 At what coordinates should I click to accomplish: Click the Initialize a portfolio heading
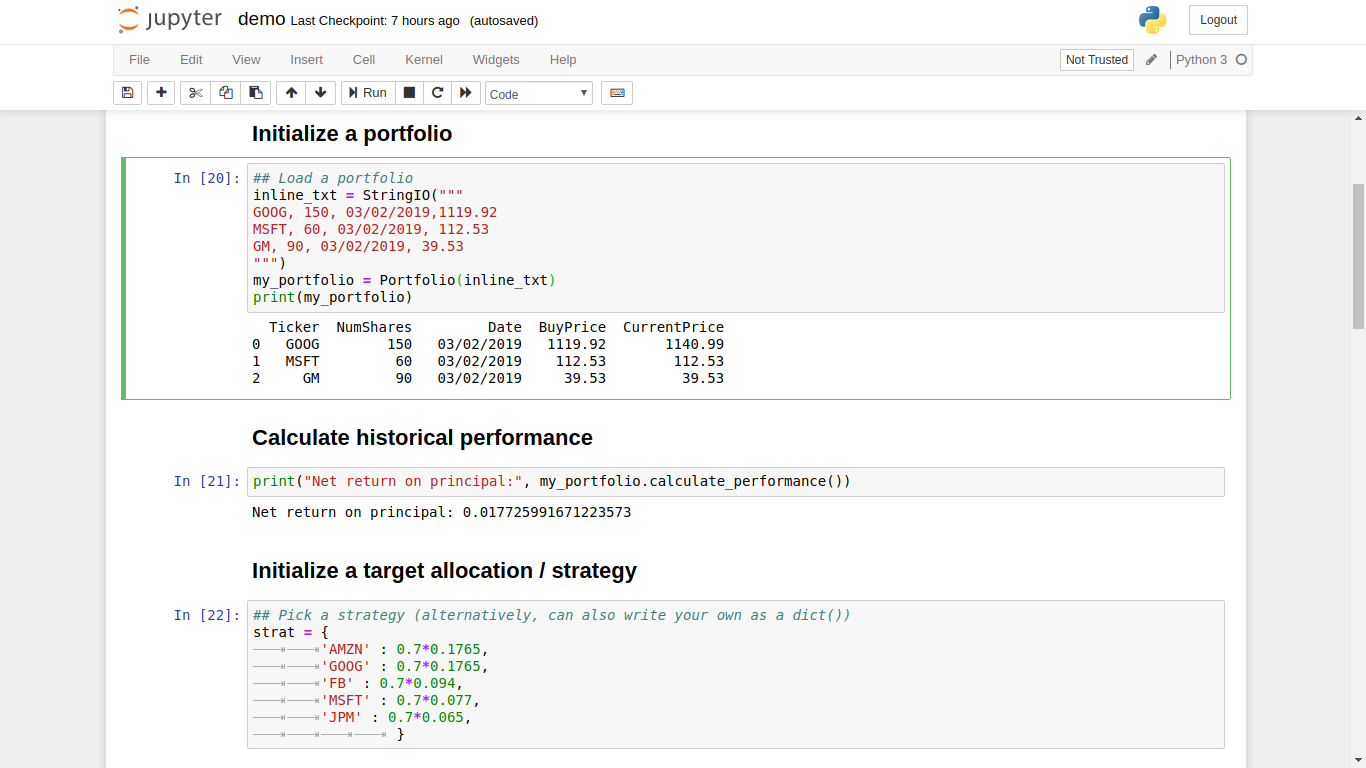352,134
